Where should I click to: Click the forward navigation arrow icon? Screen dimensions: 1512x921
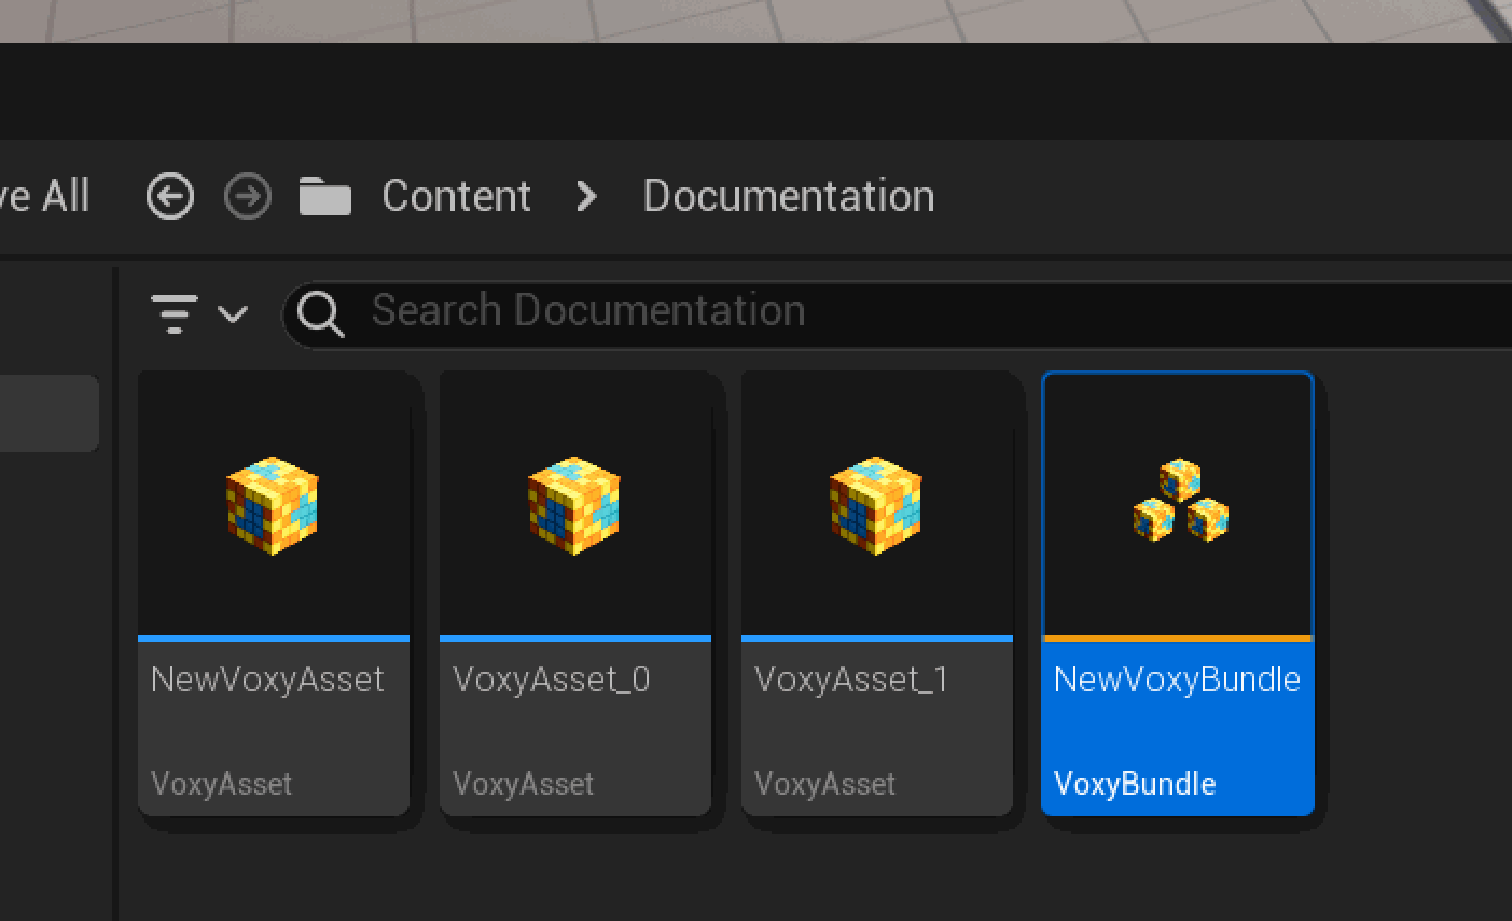click(247, 196)
